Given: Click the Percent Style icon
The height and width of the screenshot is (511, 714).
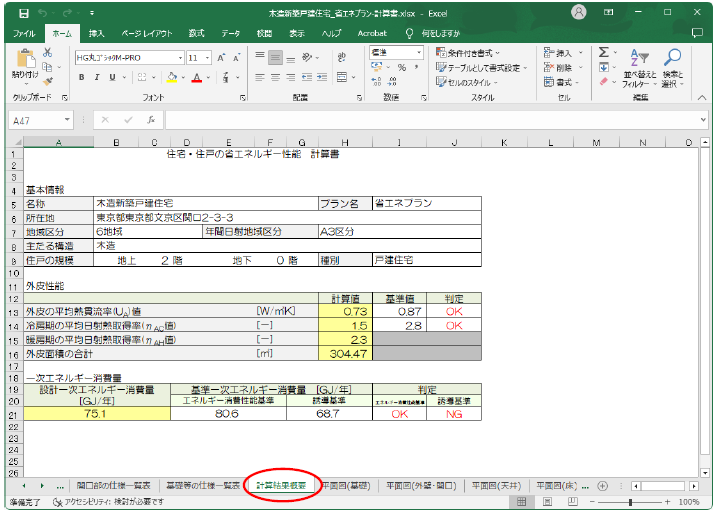Looking at the screenshot, I should click(x=402, y=67).
